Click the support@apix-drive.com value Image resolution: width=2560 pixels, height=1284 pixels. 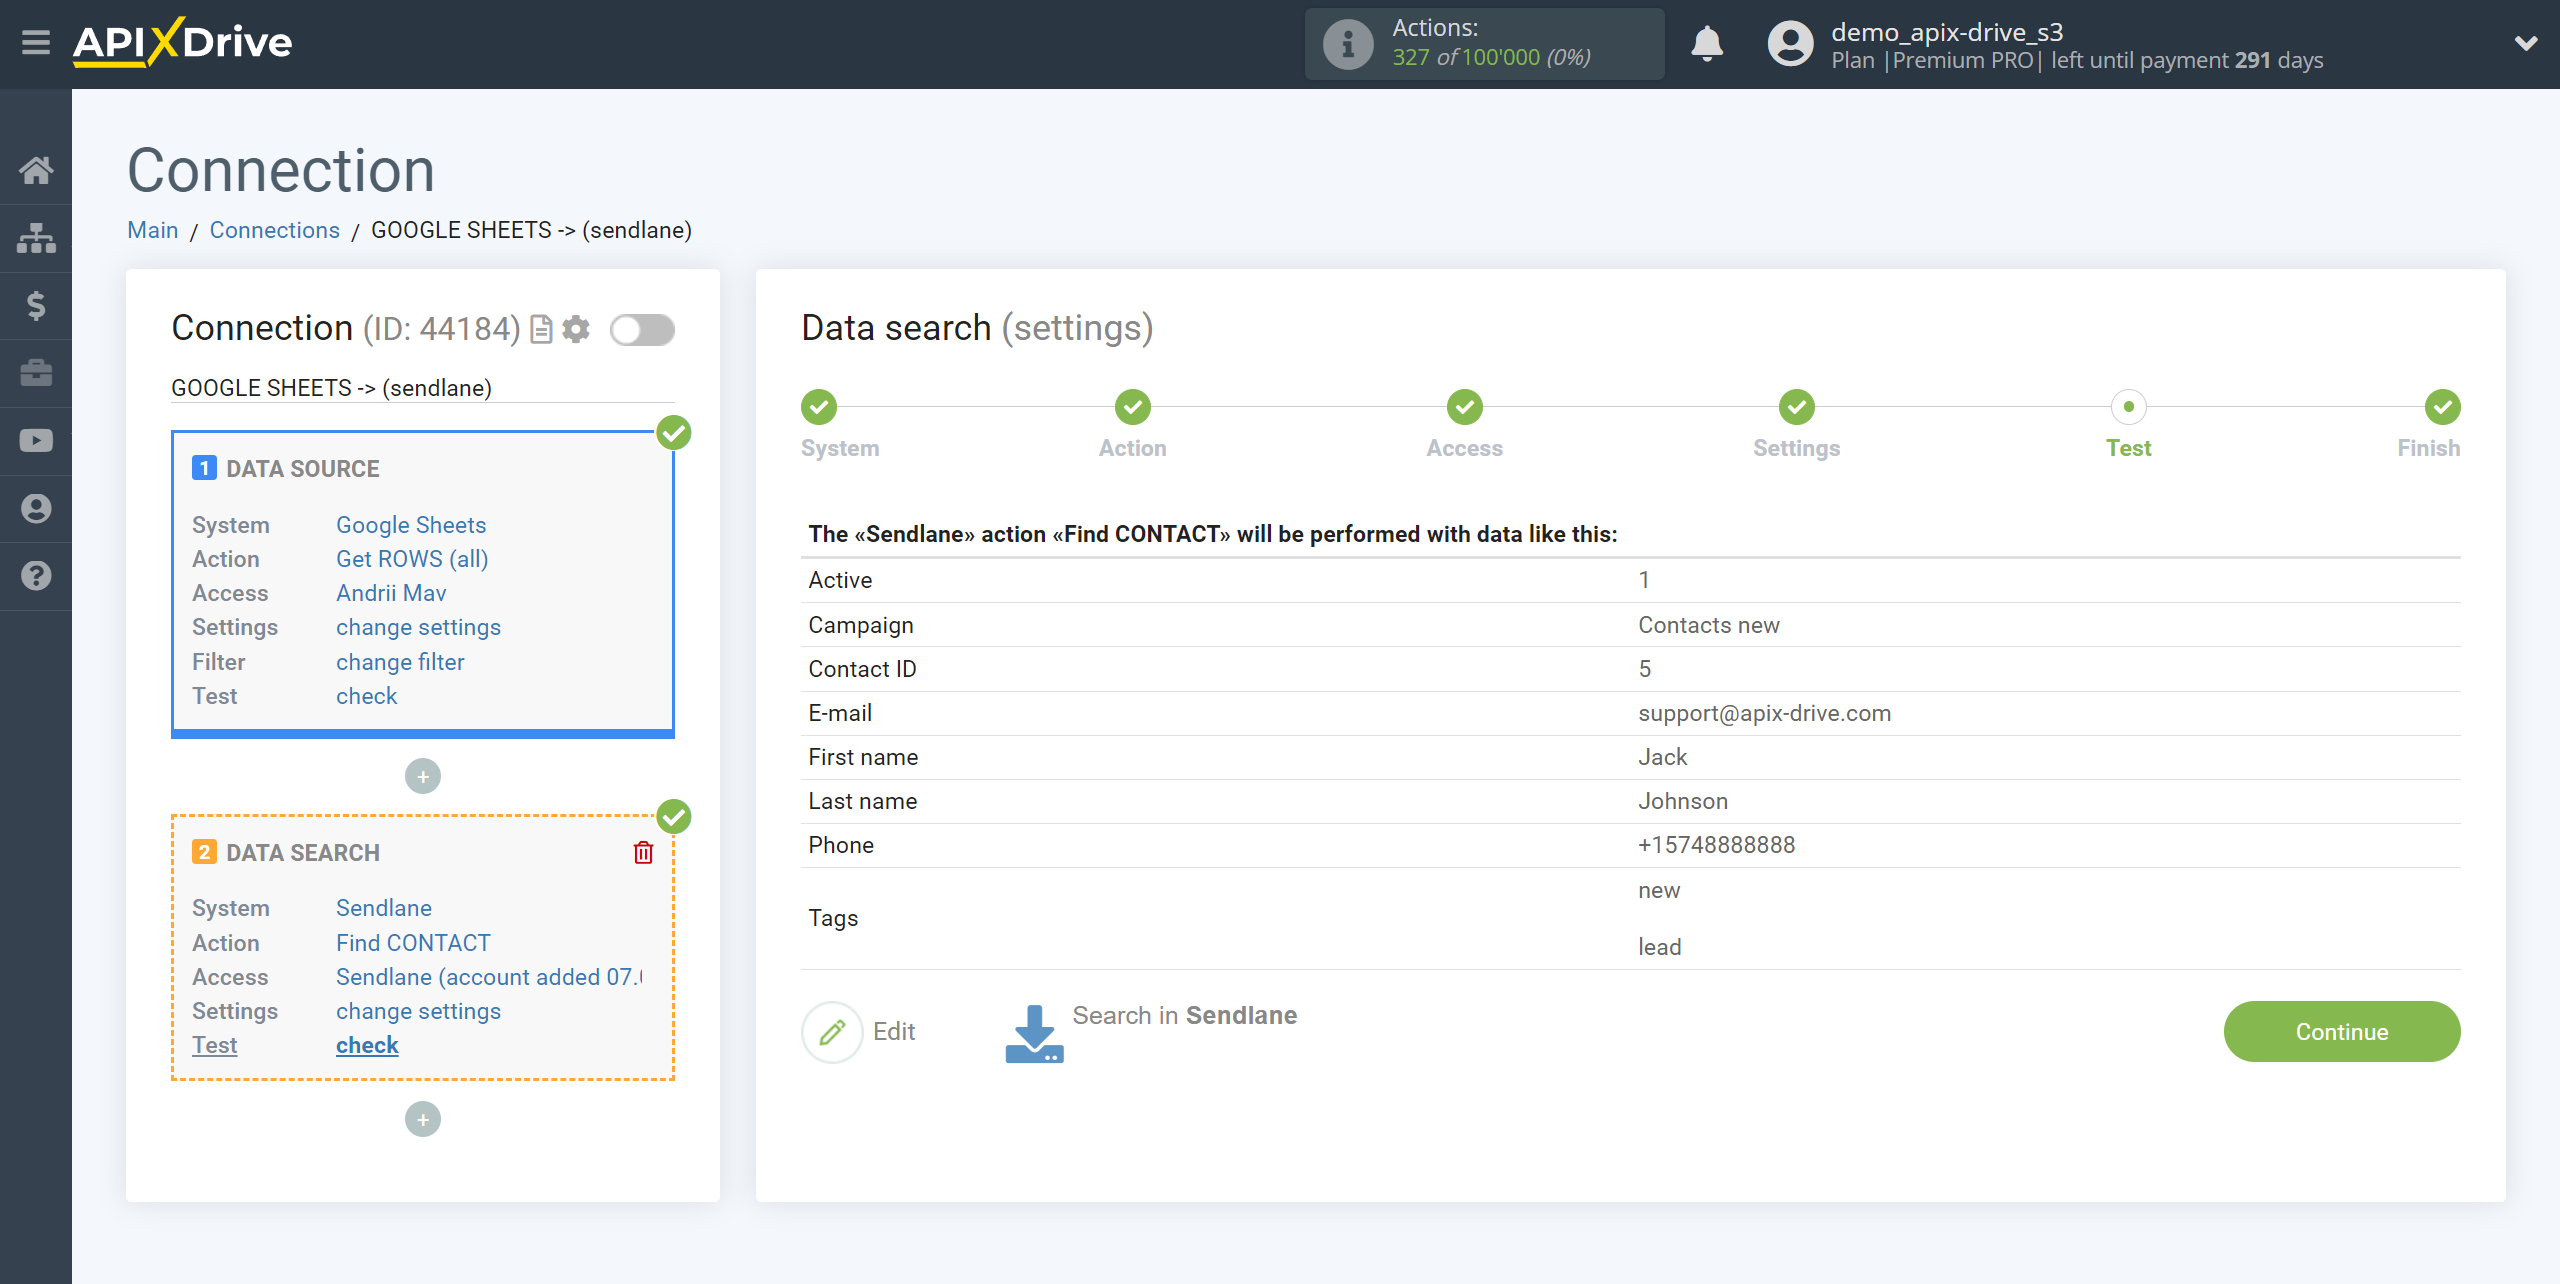1765,713
